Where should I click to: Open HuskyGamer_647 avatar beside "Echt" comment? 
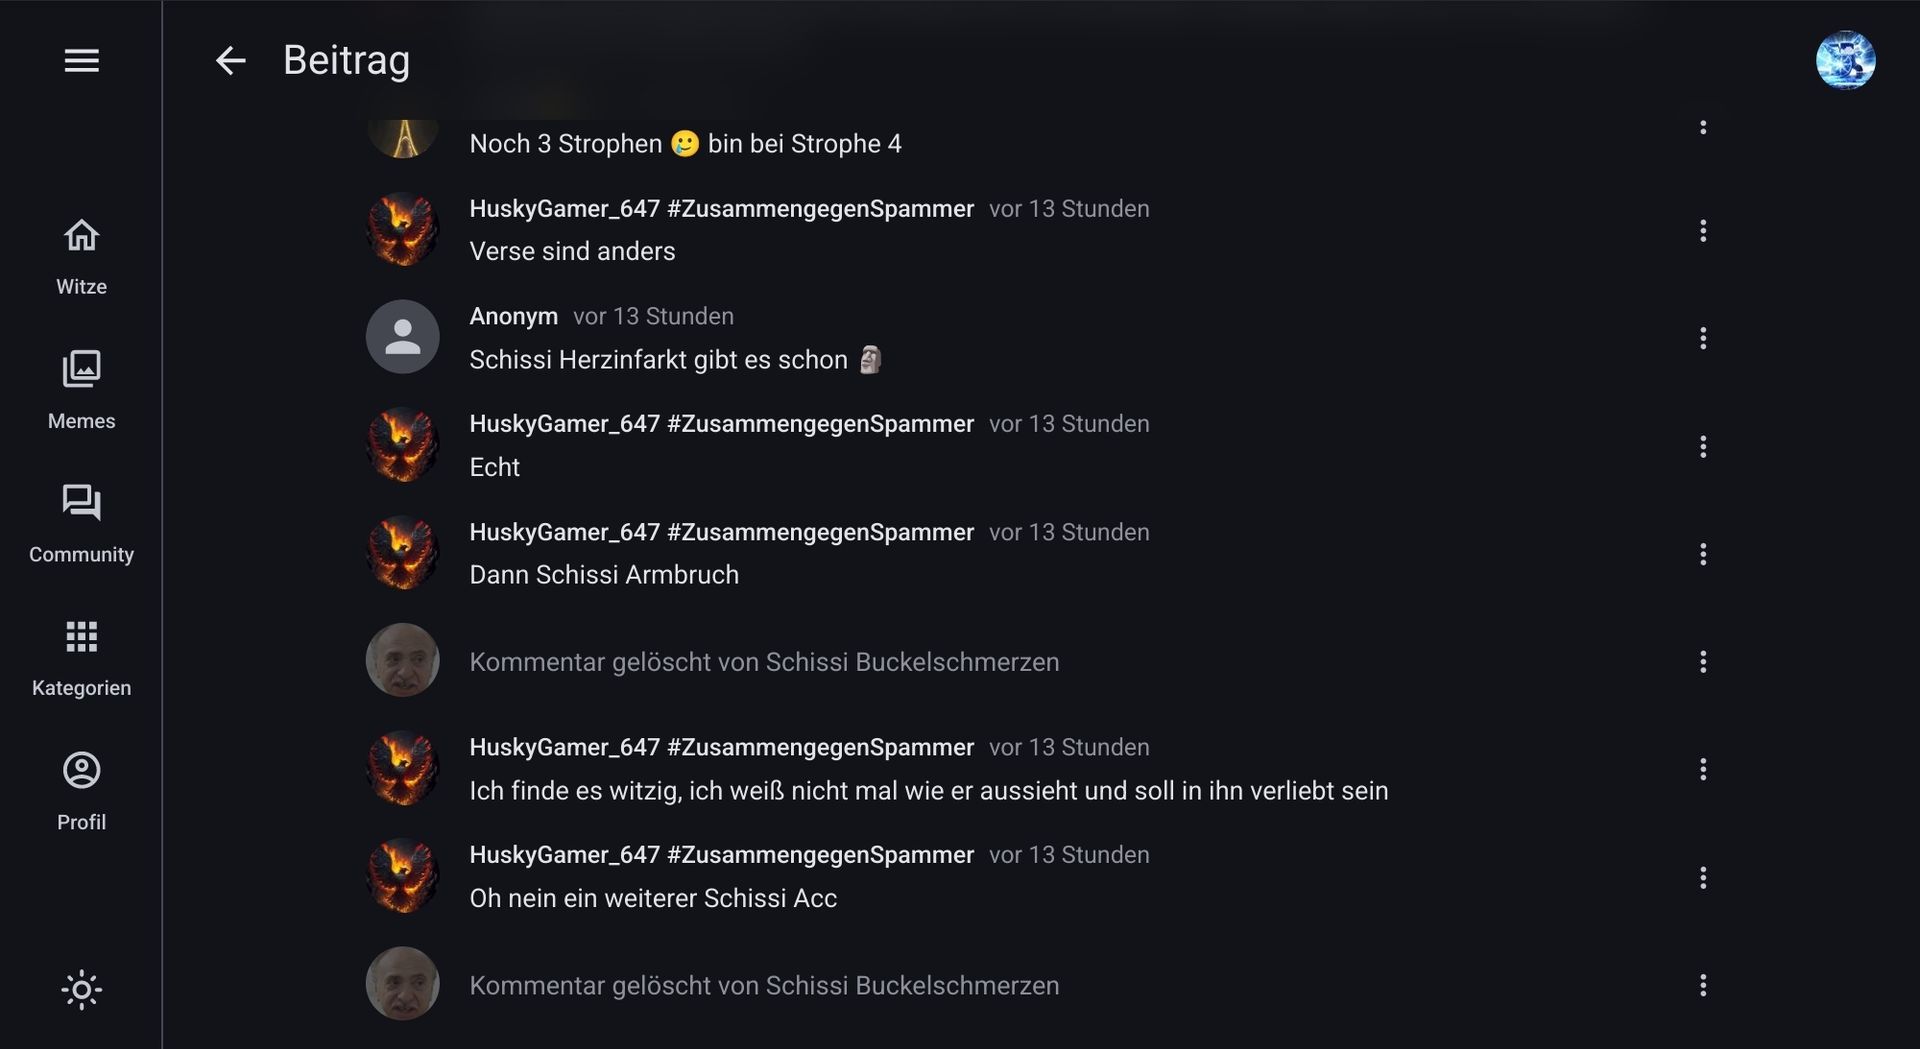click(x=403, y=445)
